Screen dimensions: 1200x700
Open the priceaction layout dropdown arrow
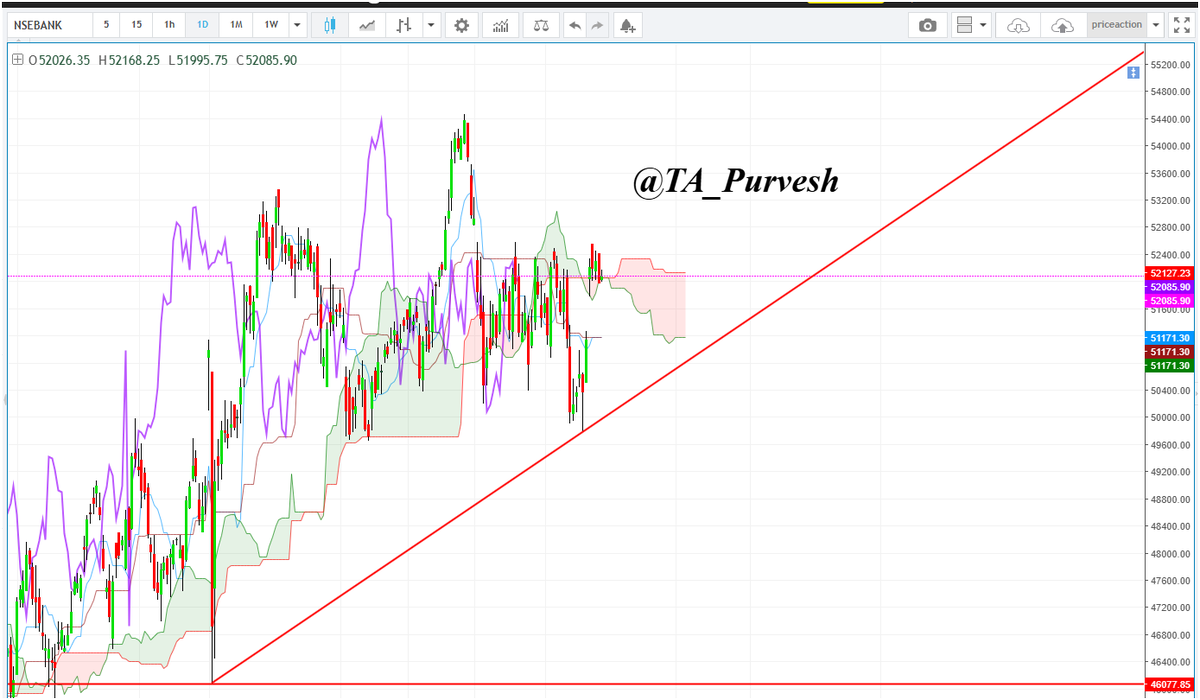point(1157,25)
